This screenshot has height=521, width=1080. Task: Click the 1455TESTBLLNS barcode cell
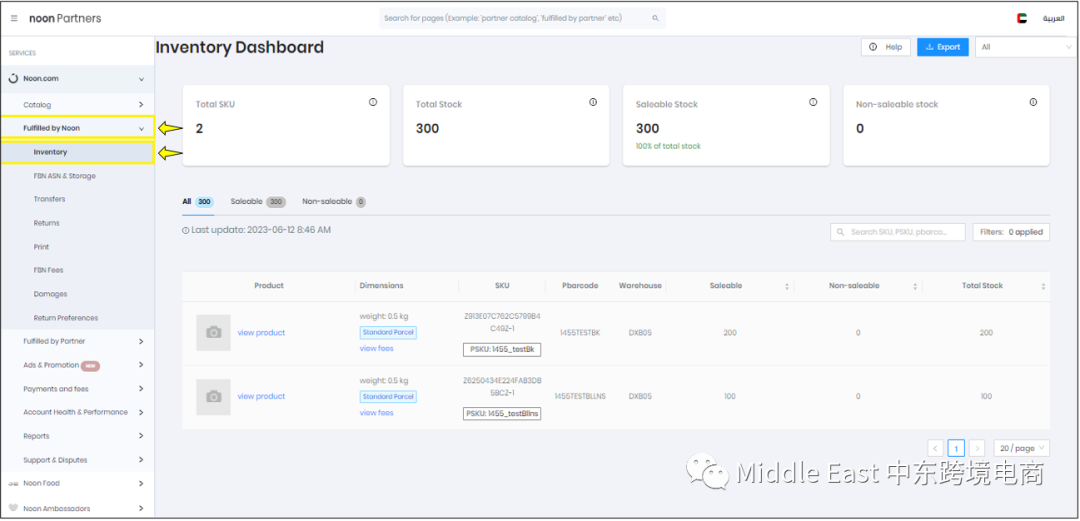coord(580,396)
